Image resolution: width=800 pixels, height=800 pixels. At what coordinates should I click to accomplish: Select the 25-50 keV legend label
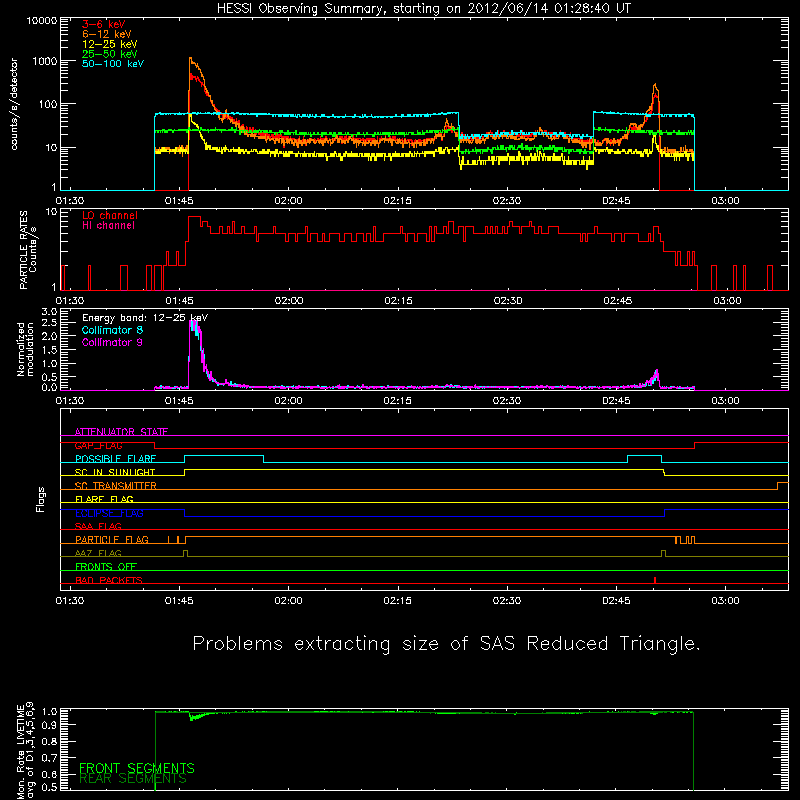coord(109,54)
